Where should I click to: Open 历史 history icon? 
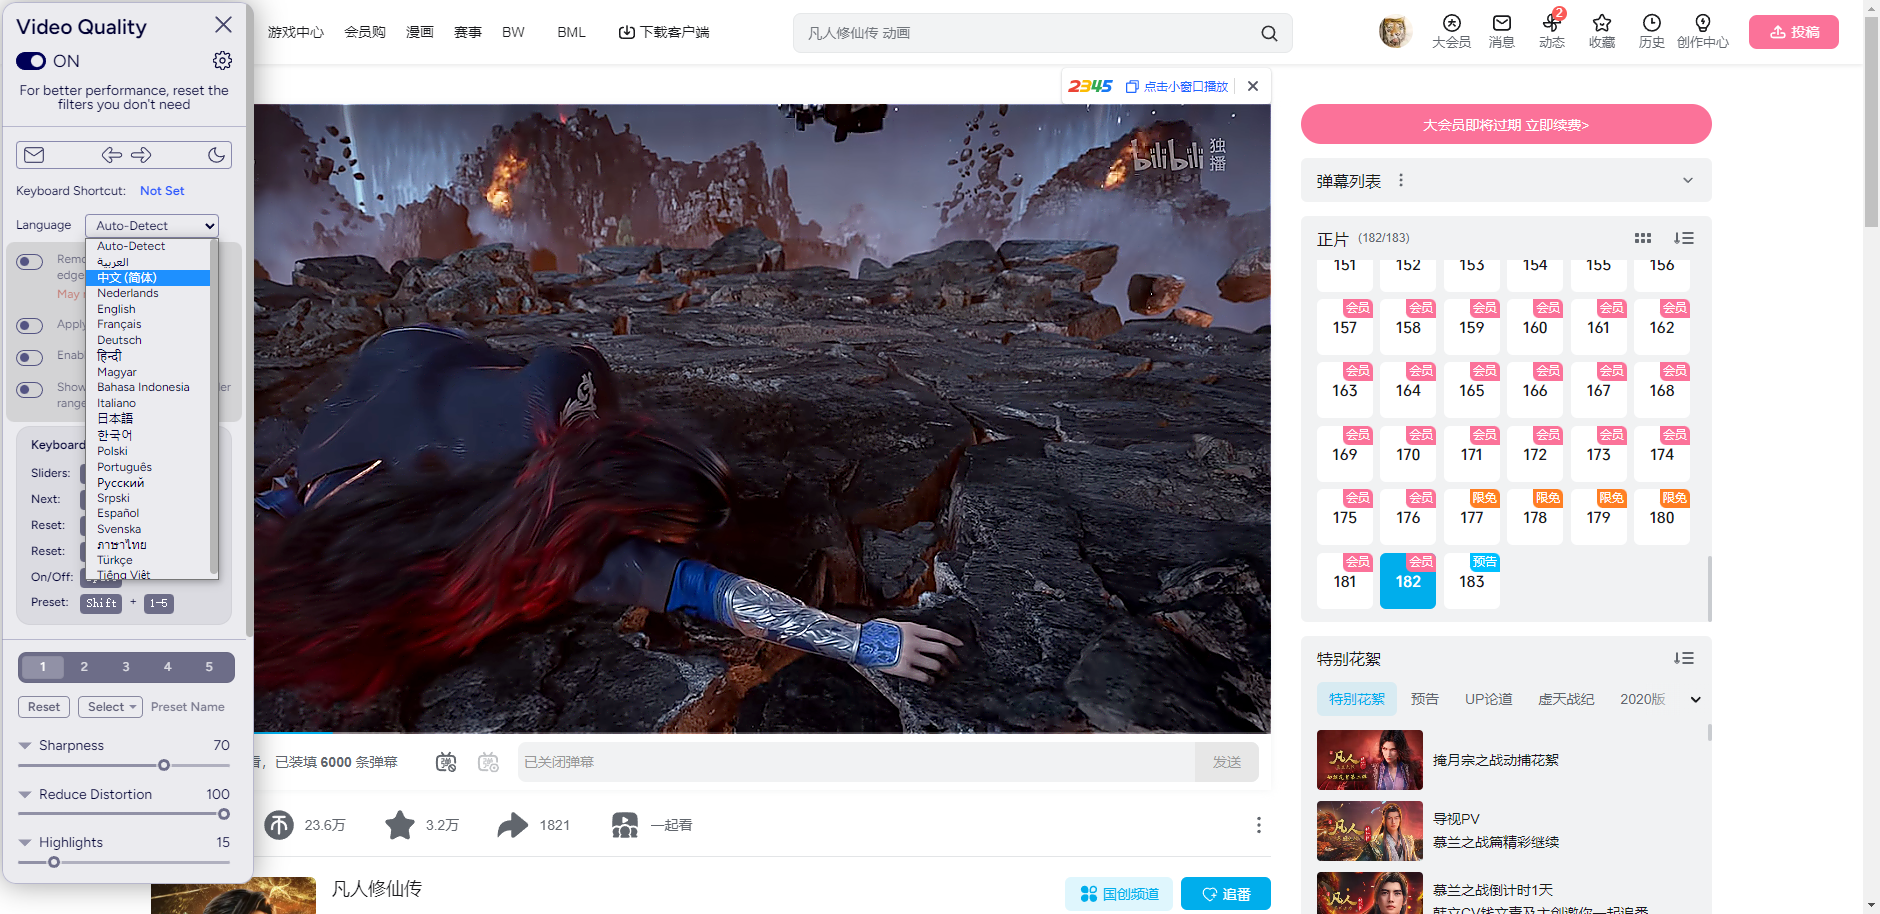tap(1652, 31)
